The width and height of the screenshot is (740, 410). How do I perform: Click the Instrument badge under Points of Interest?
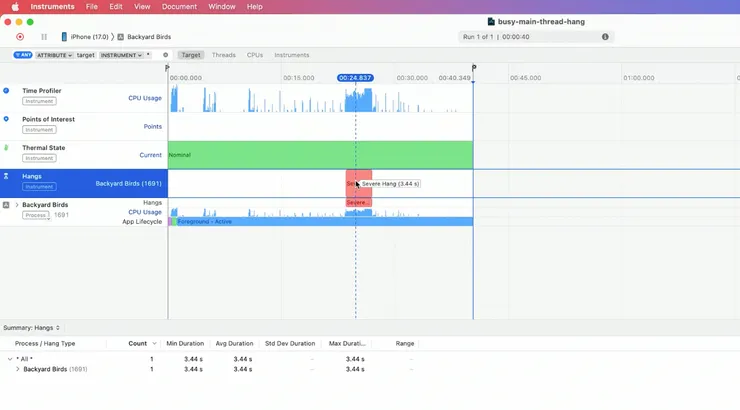[39, 130]
